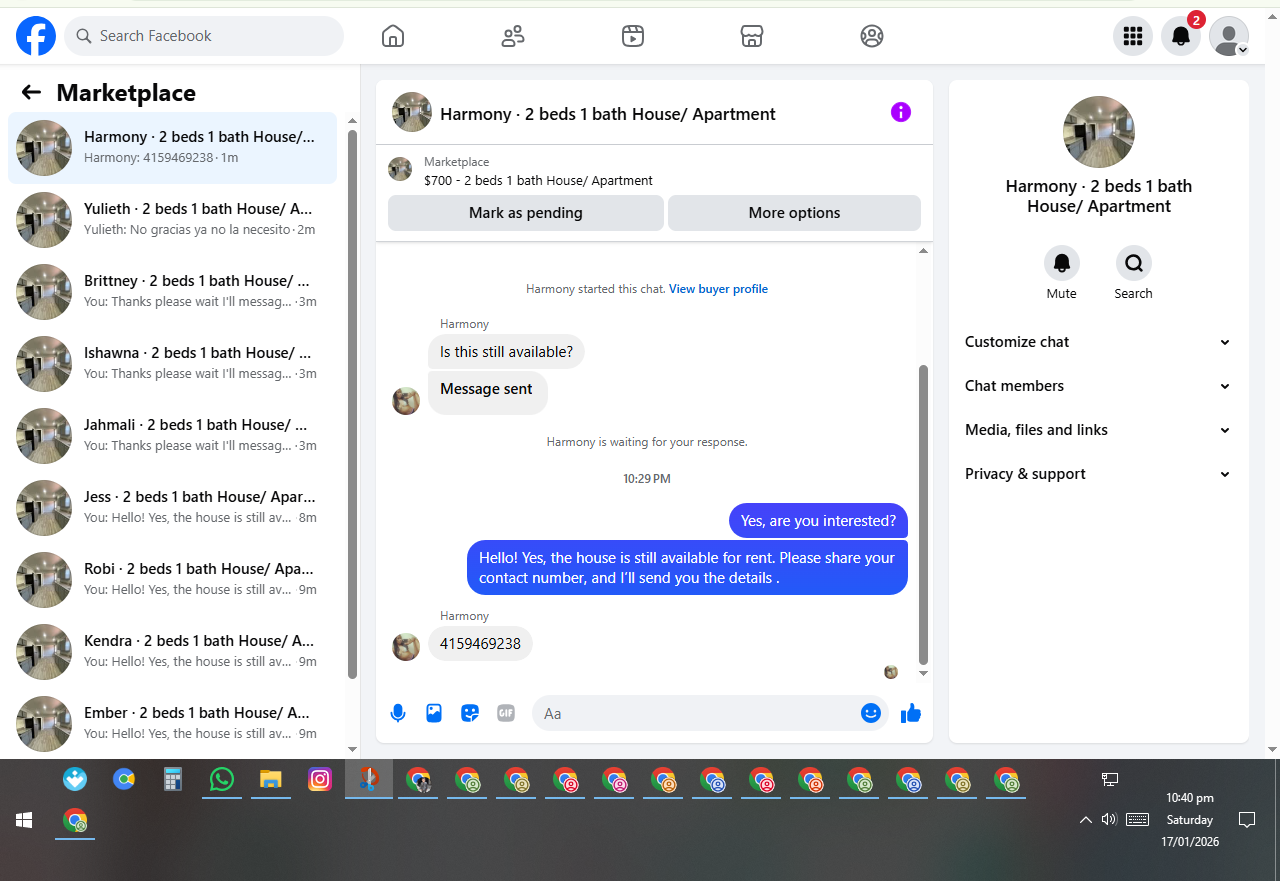Choose a GIF icon in composer
Image resolution: width=1280 pixels, height=881 pixels.
[x=506, y=713]
